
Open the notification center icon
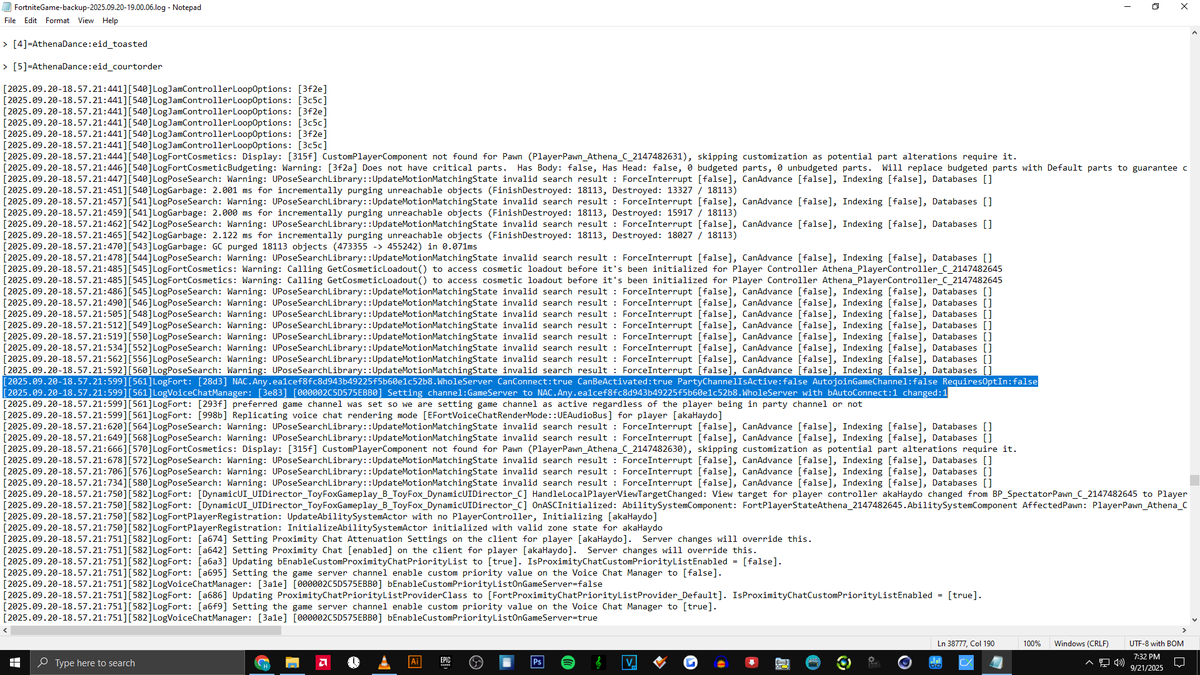[x=1180, y=662]
